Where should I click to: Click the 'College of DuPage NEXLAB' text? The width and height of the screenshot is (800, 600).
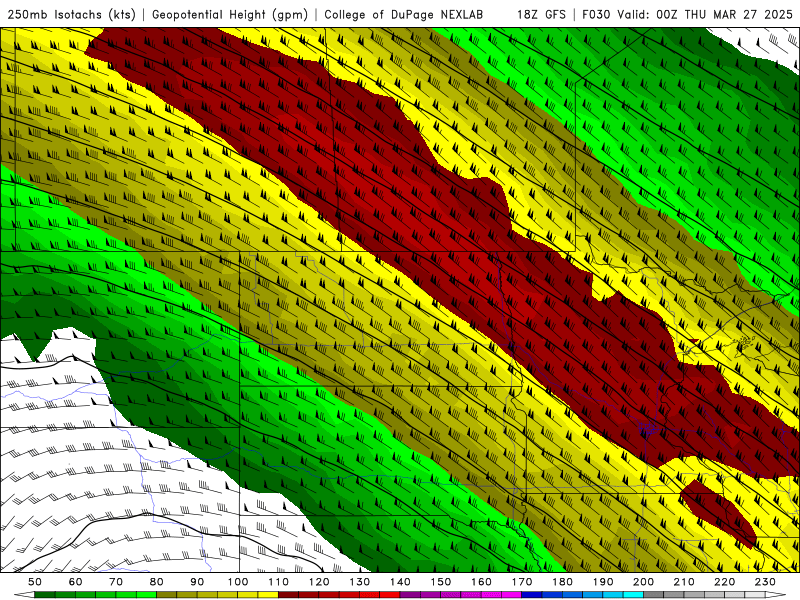[x=404, y=15]
